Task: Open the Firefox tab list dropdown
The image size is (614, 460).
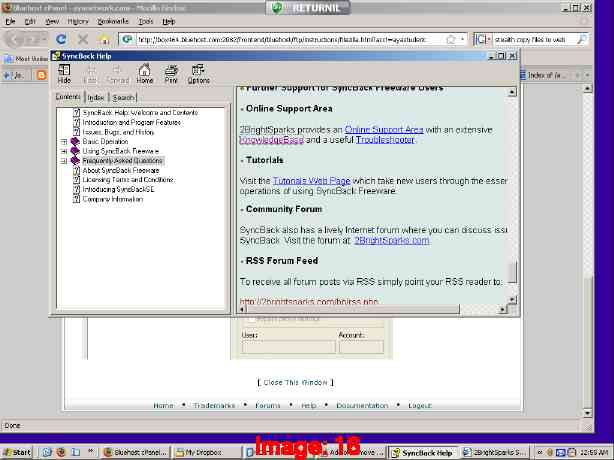Action: pyautogui.click(x=587, y=75)
